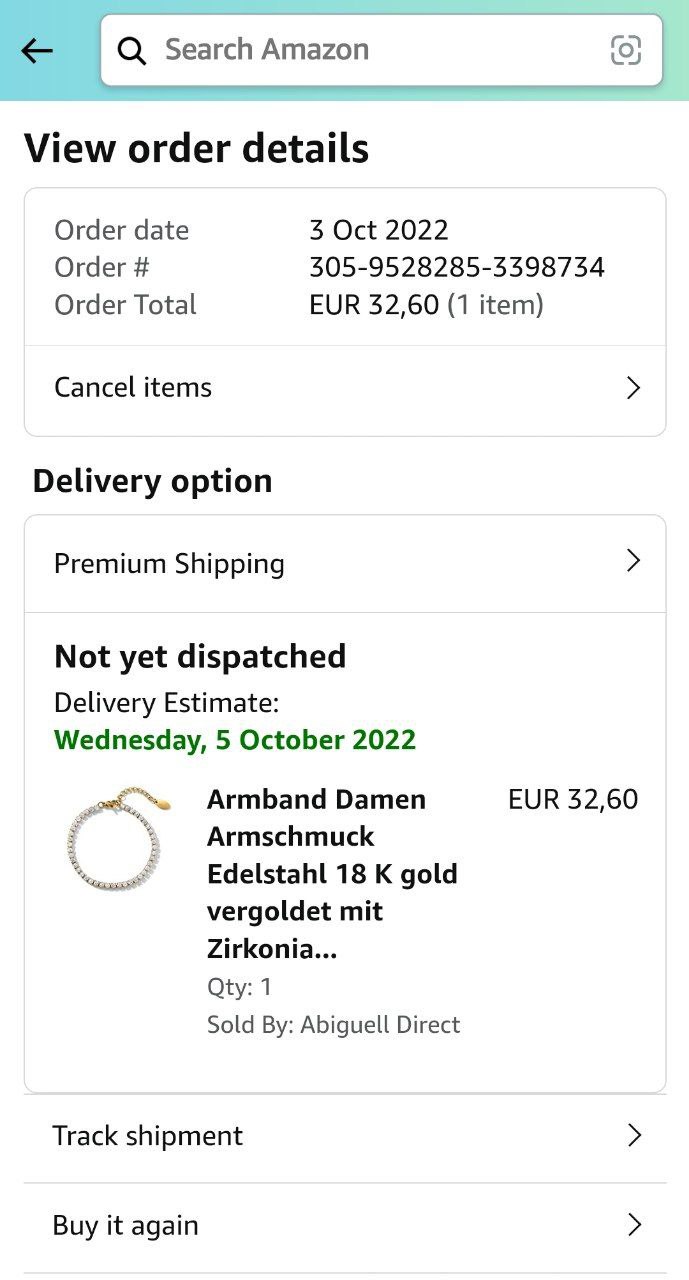Viewport: 689px width, 1280px height.
Task: Tap the item price EUR 32,60
Action: [573, 799]
